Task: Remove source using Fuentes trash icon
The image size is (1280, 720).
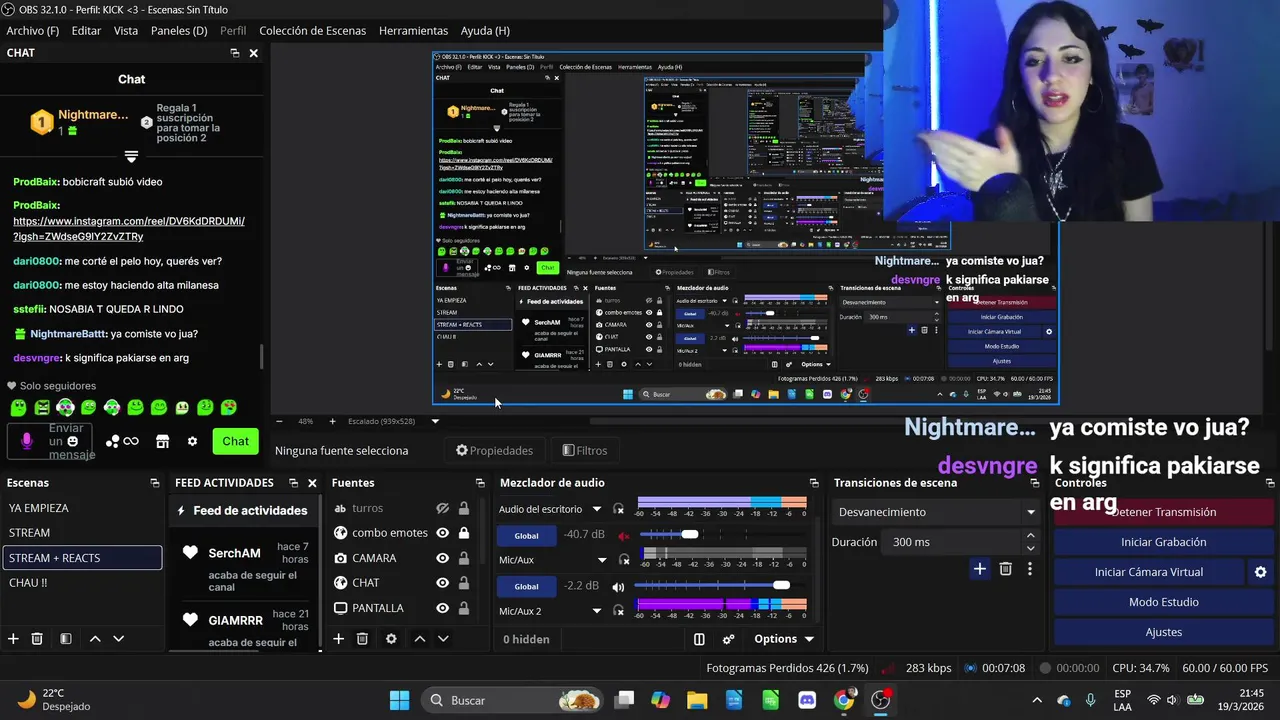Action: (362, 639)
